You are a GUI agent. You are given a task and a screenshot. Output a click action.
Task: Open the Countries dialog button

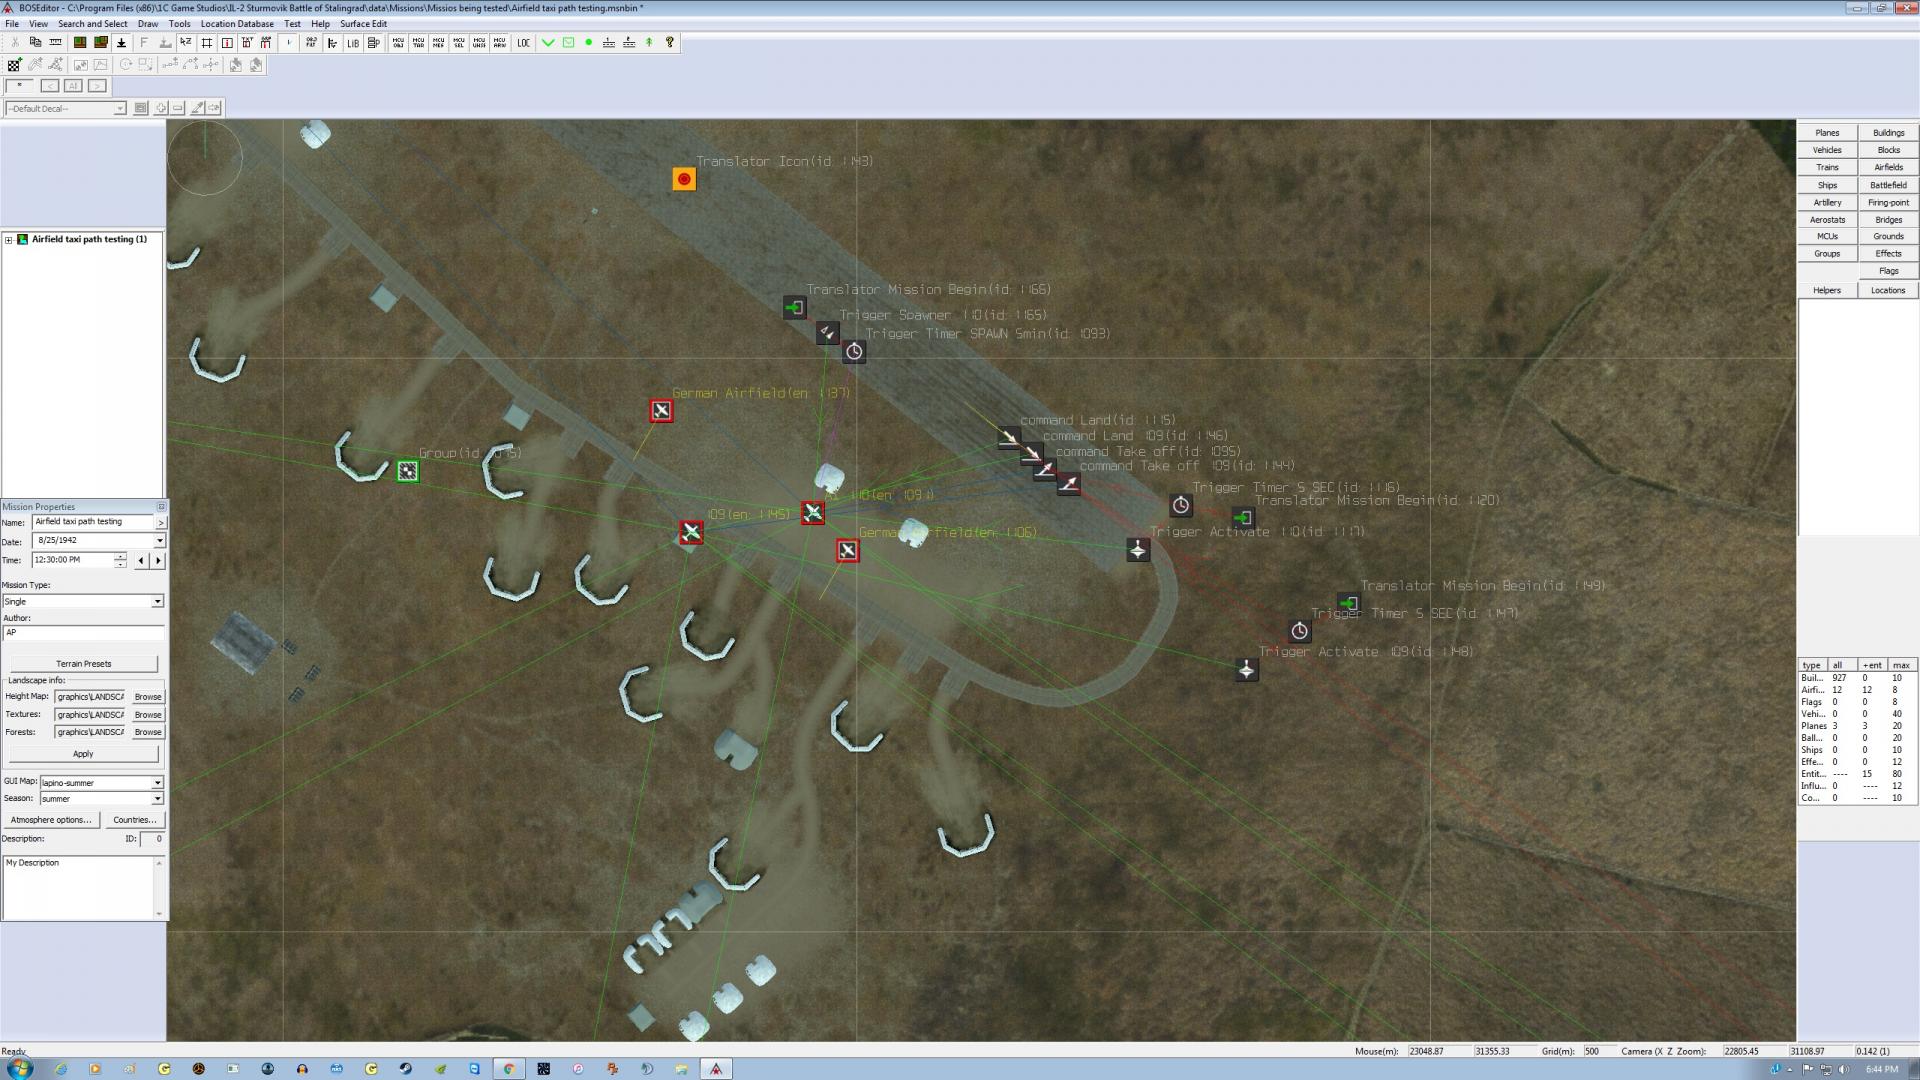click(x=134, y=820)
